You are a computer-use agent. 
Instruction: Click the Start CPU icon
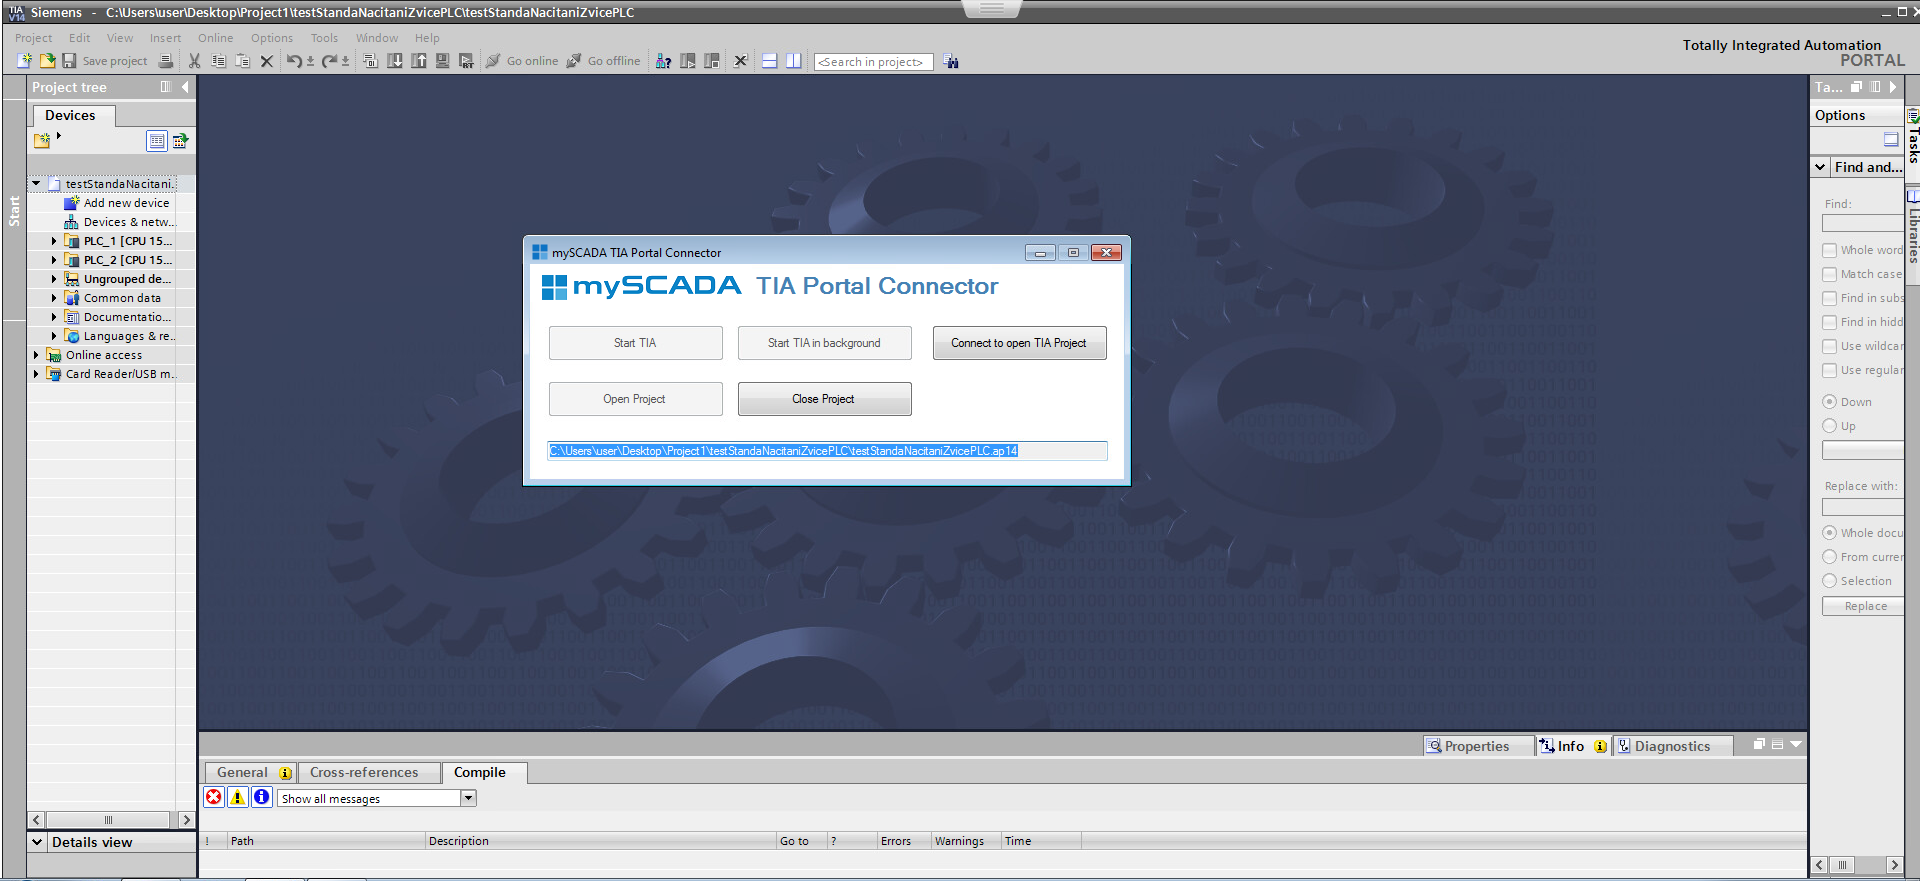tap(688, 61)
